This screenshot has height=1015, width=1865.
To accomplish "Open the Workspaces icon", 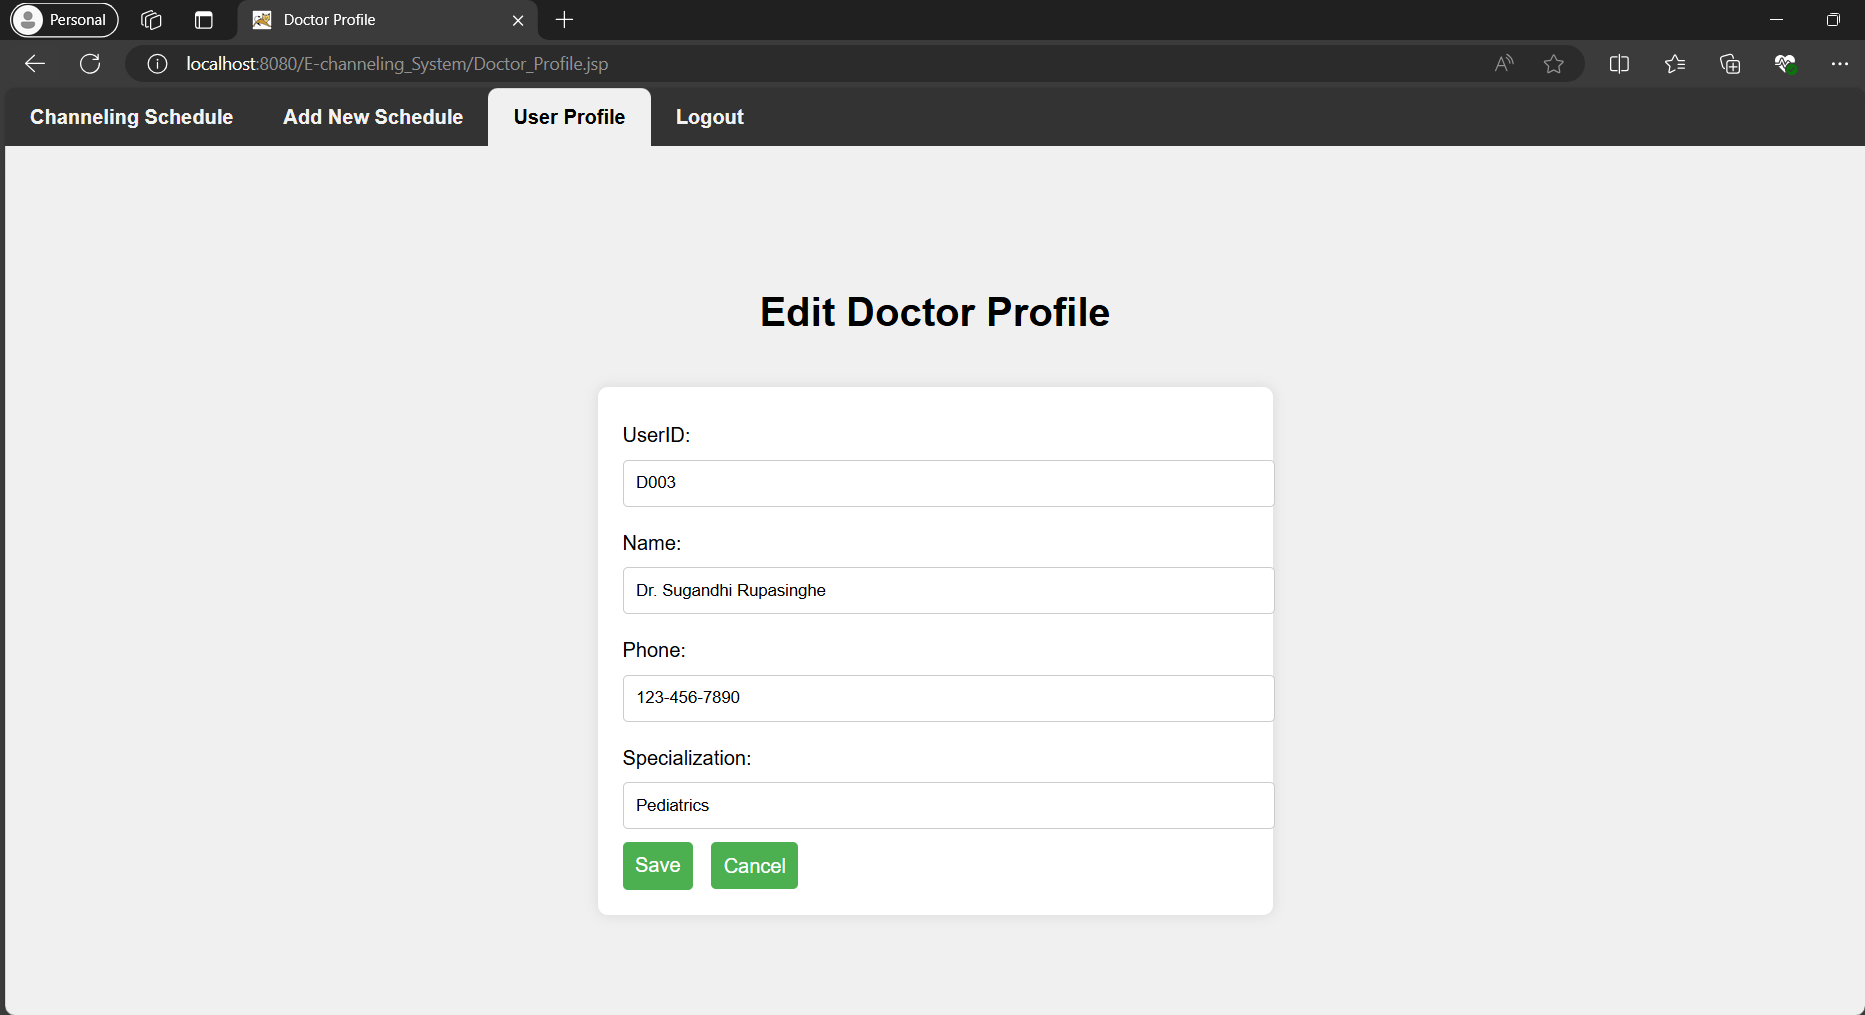I will point(151,20).
